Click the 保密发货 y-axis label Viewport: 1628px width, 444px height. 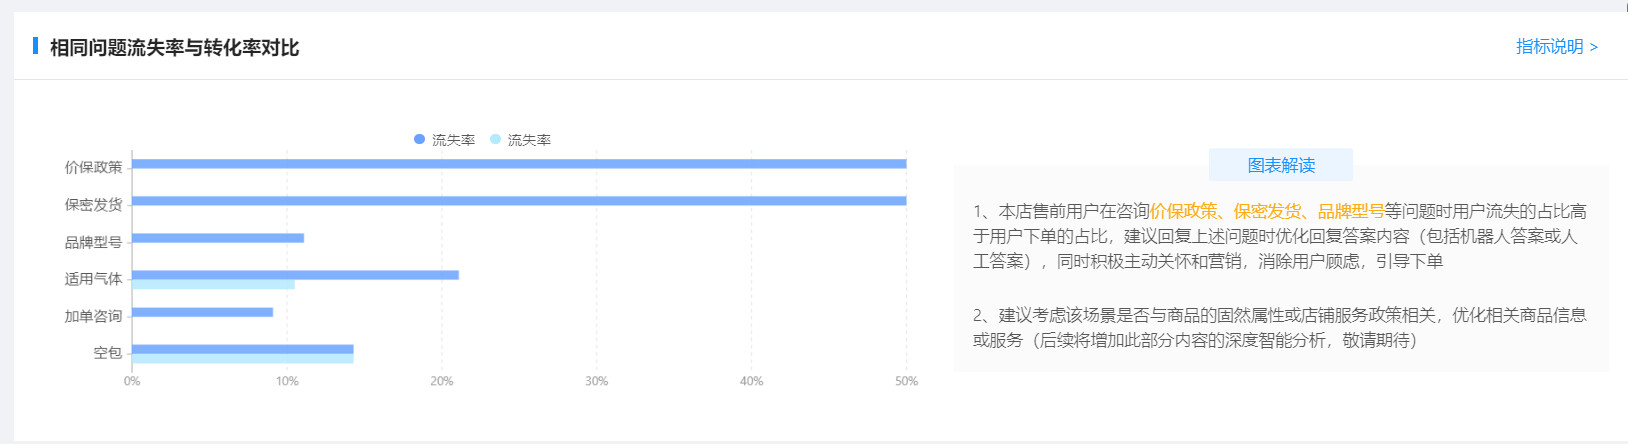(93, 205)
